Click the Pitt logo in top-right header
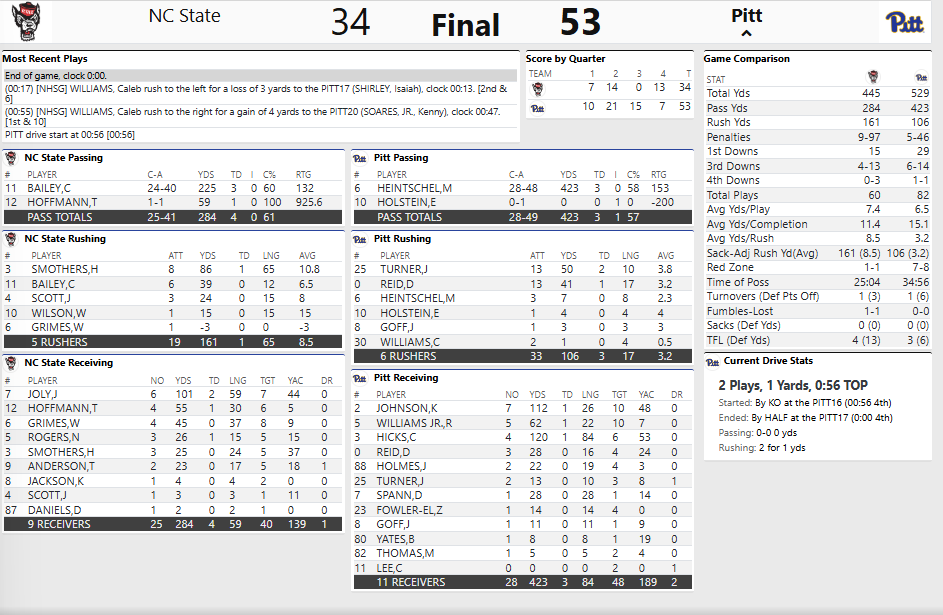The image size is (943, 615). [x=906, y=22]
